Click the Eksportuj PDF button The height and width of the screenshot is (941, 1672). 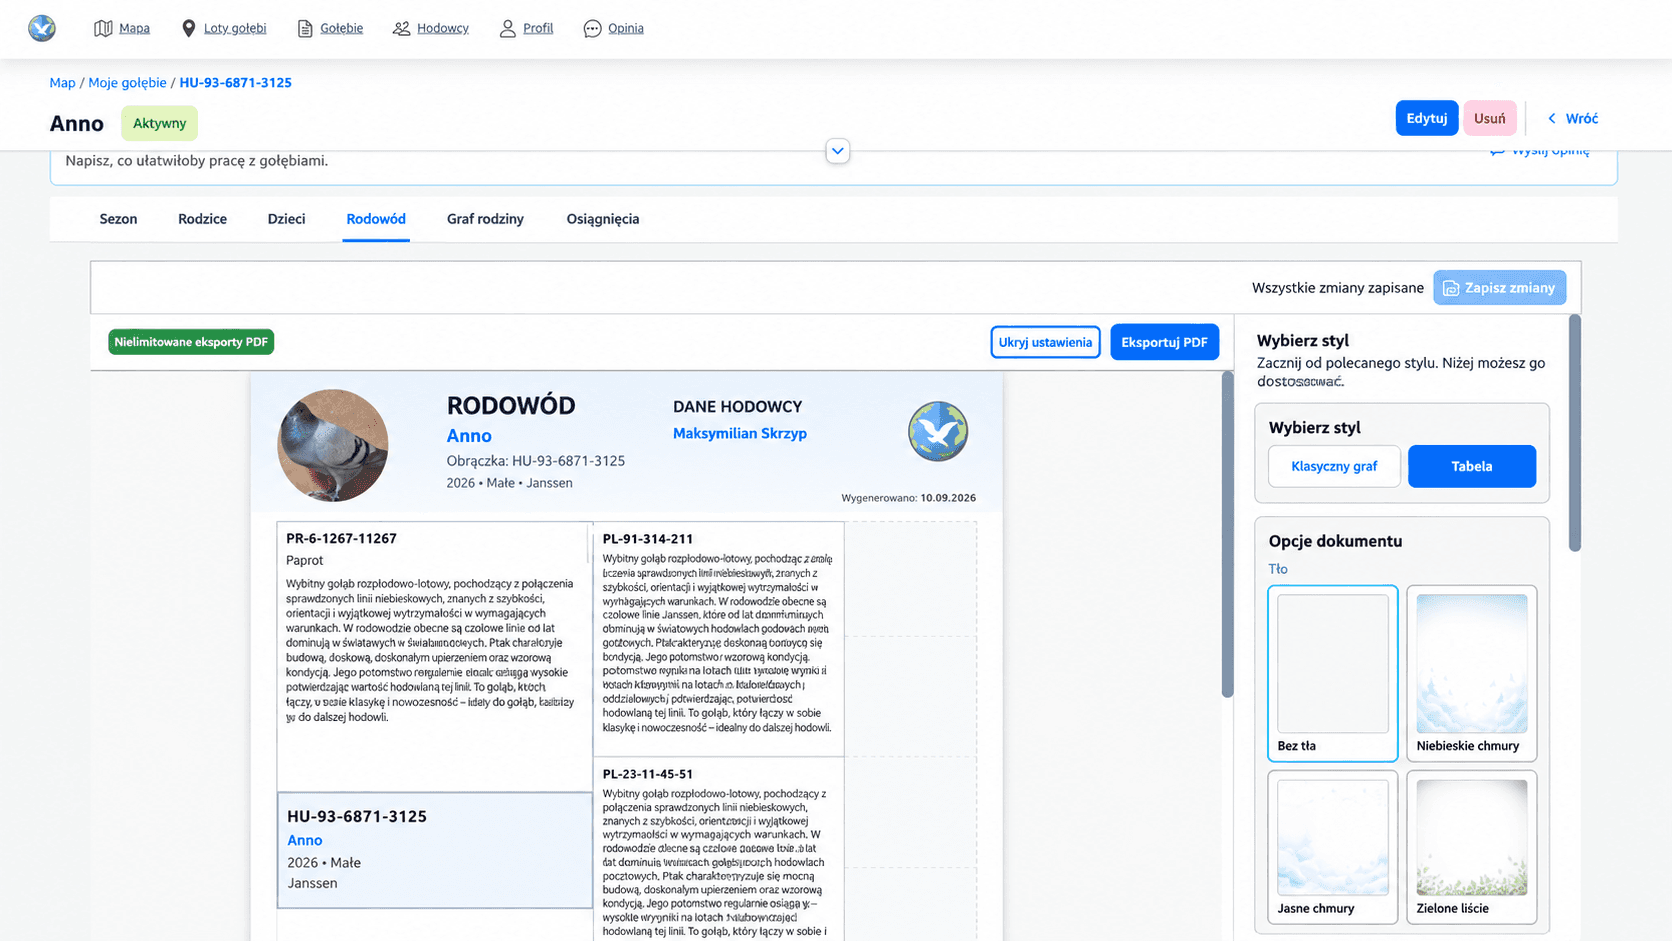1164,342
